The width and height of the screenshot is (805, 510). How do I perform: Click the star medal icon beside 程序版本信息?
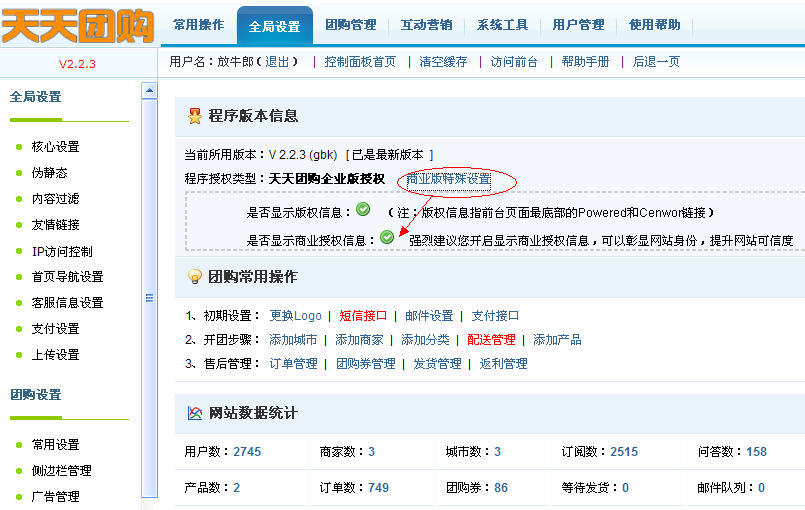[x=195, y=116]
